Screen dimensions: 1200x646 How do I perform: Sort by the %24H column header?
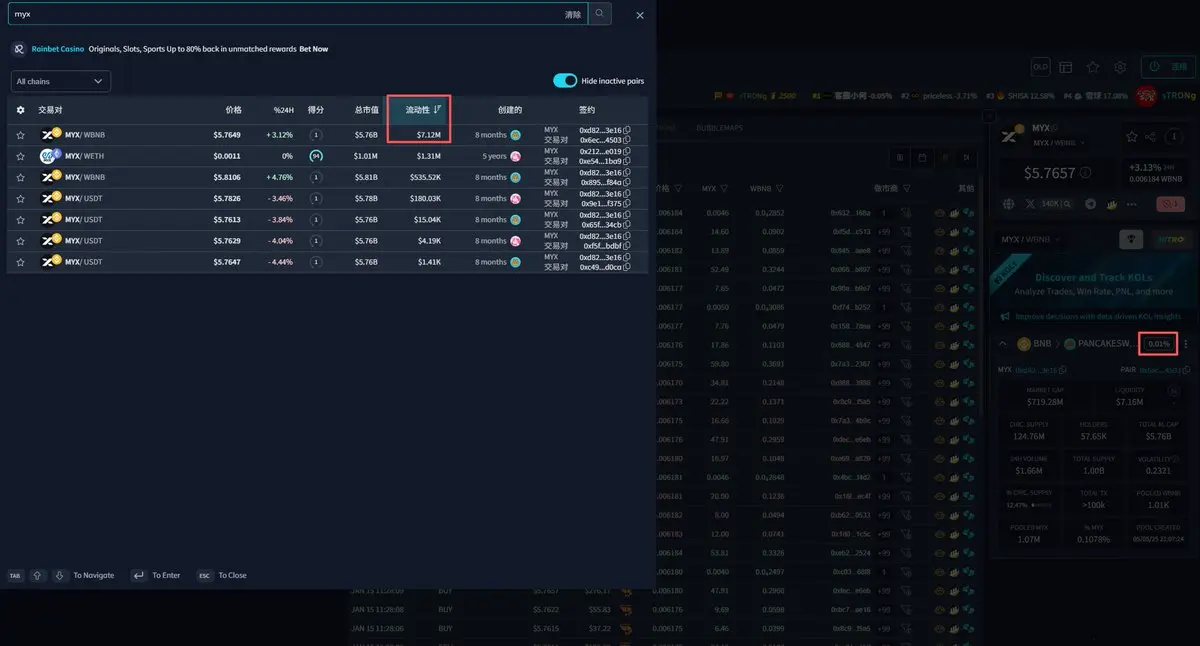283,110
